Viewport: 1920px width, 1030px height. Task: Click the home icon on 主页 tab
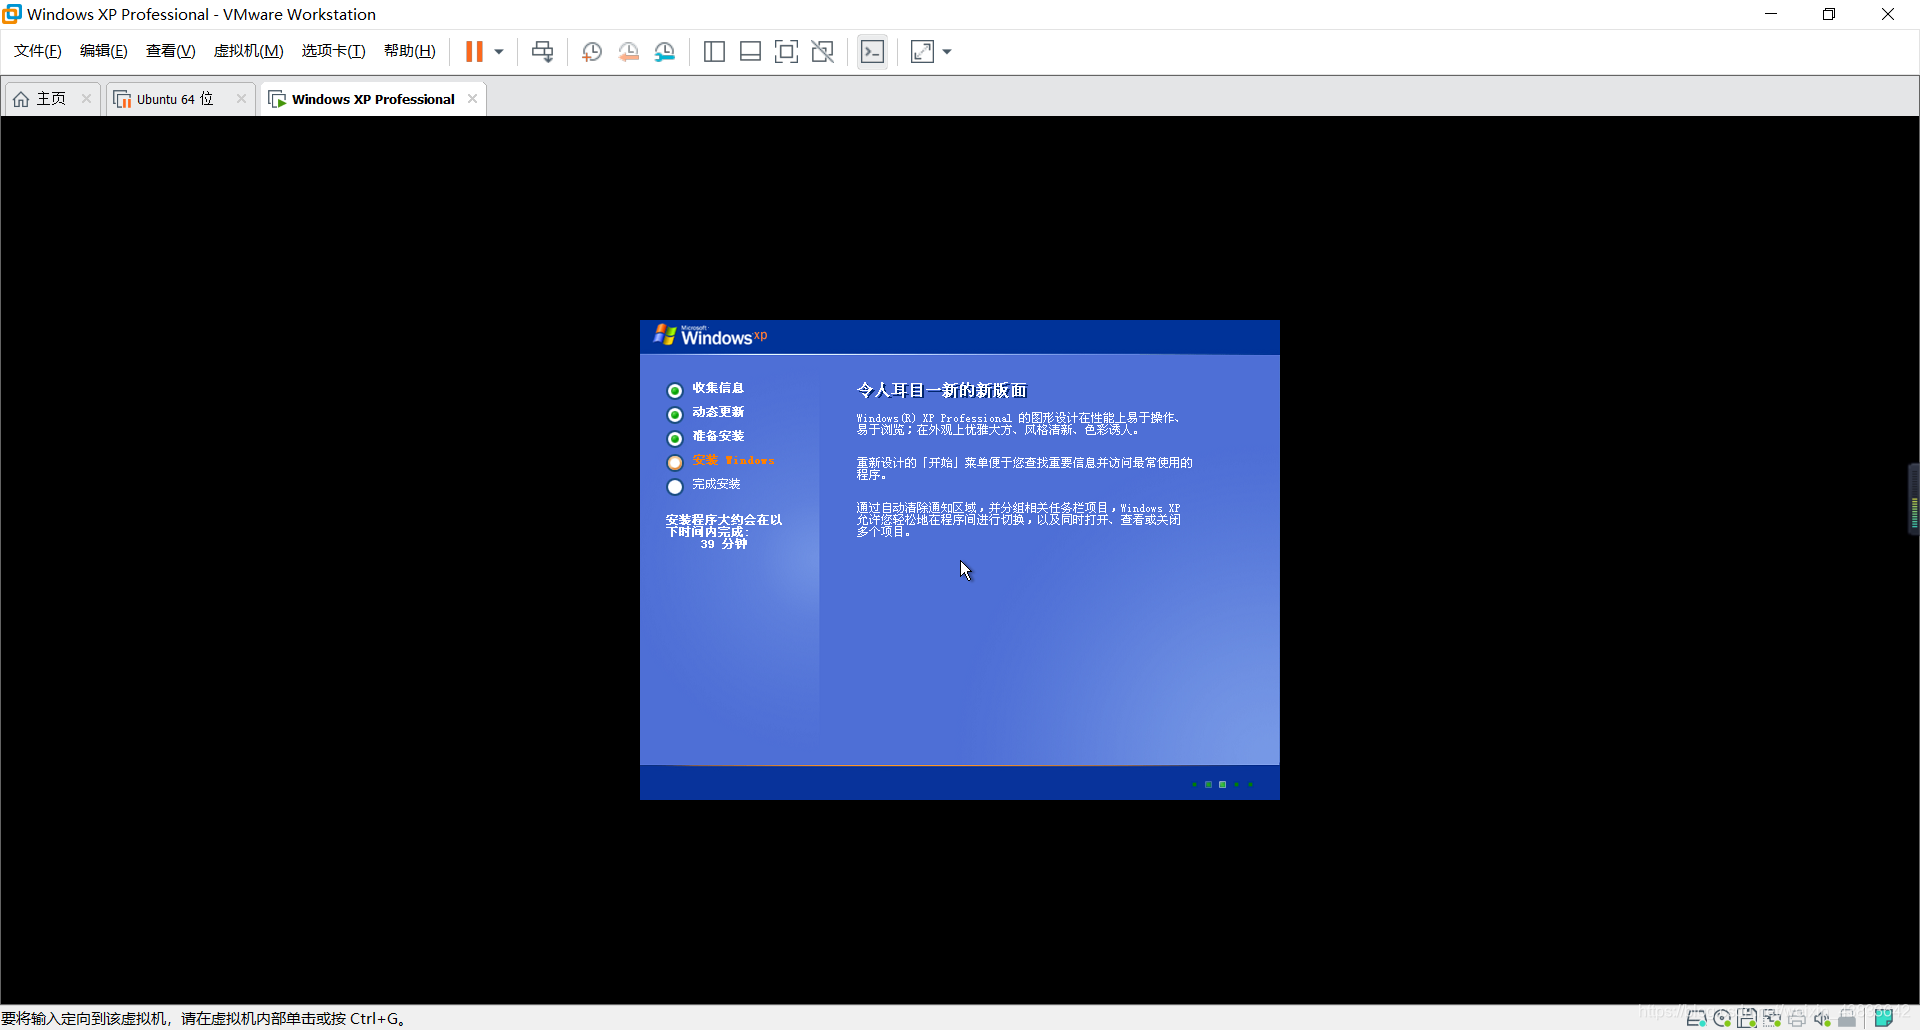21,99
